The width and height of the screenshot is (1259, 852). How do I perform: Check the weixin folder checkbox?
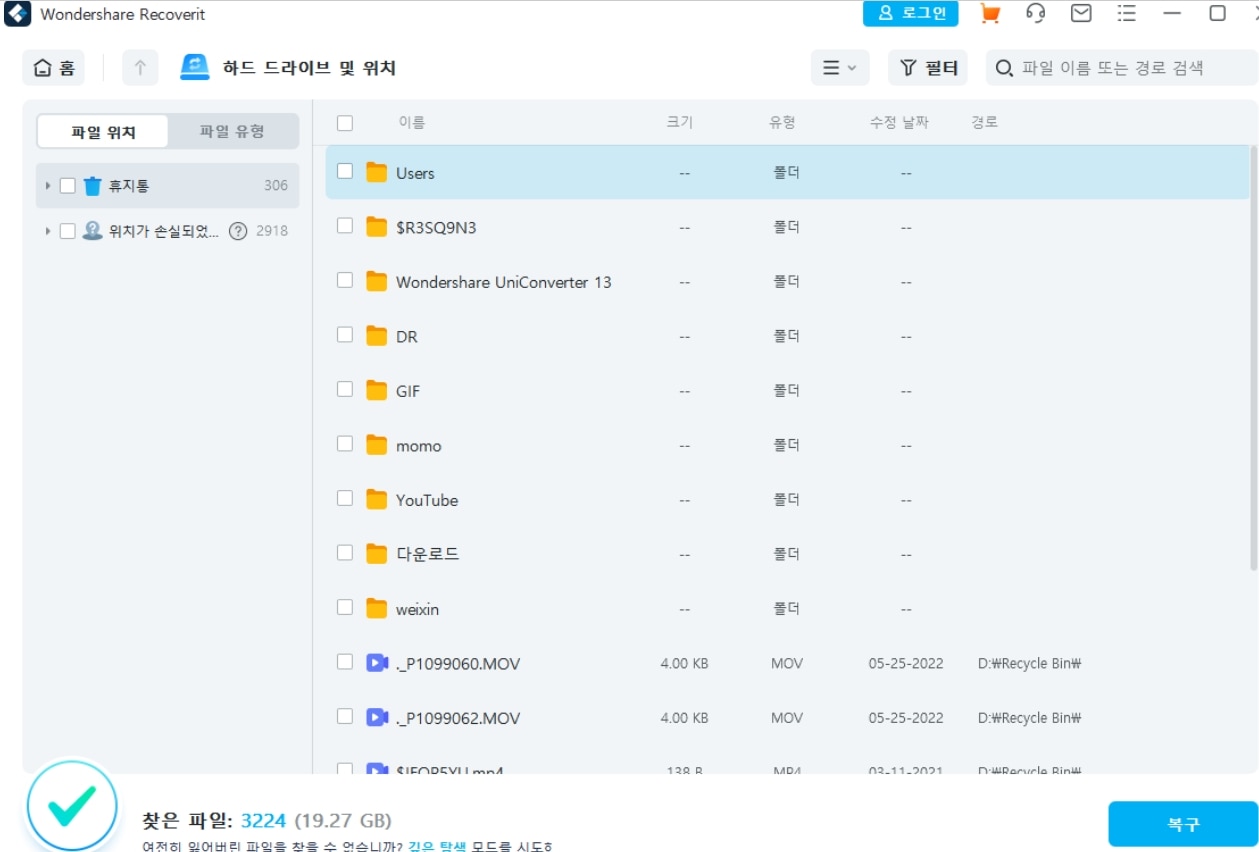pyautogui.click(x=345, y=607)
